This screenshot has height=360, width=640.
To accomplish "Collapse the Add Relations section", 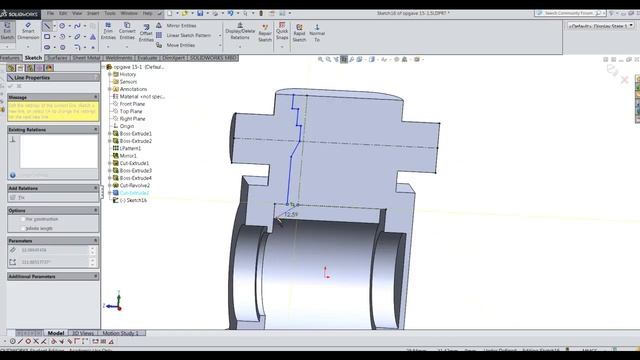I will (96, 188).
